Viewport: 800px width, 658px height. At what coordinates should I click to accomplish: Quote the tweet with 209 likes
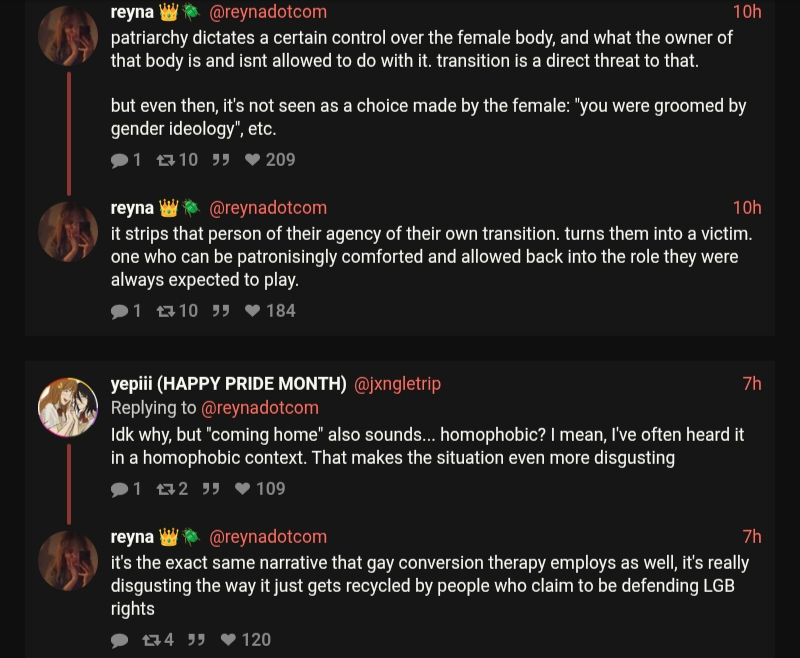[x=221, y=160]
